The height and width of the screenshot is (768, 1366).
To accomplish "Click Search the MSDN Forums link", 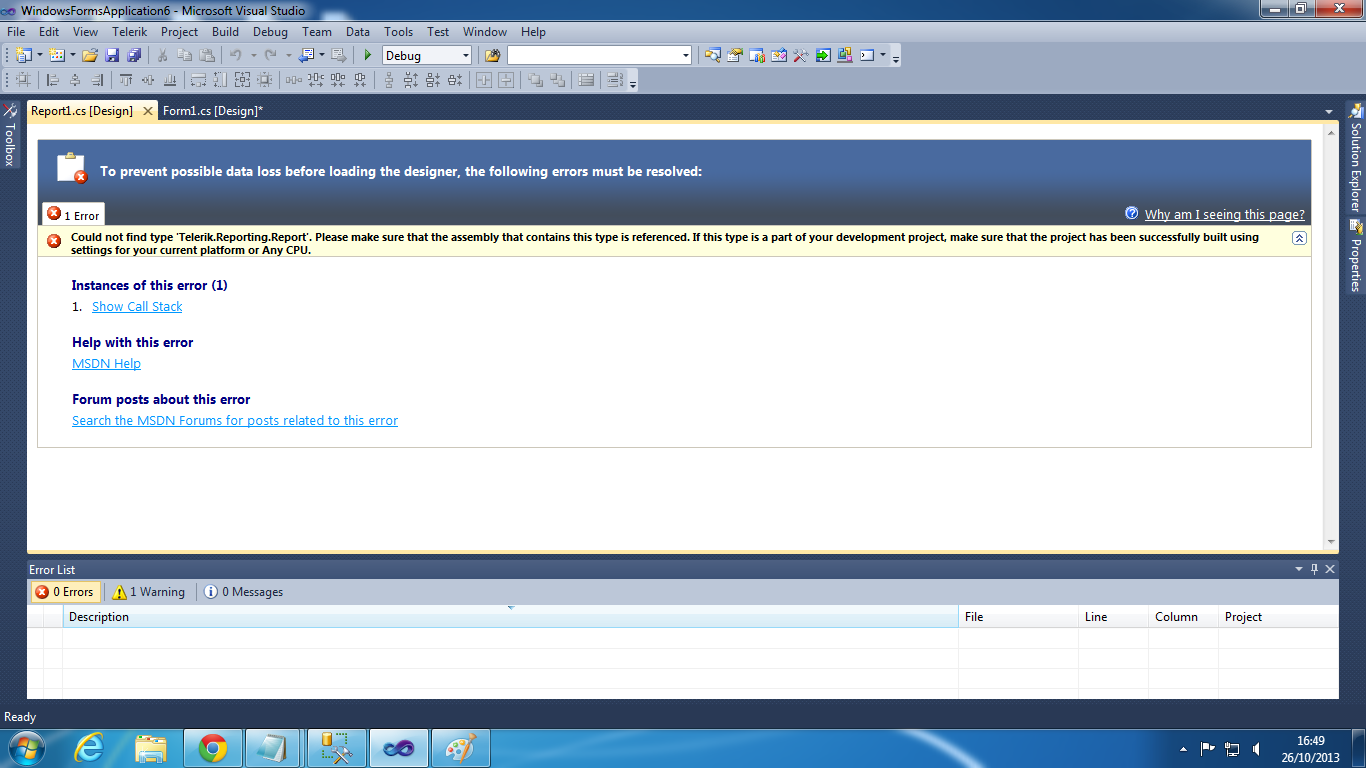I will coord(235,421).
